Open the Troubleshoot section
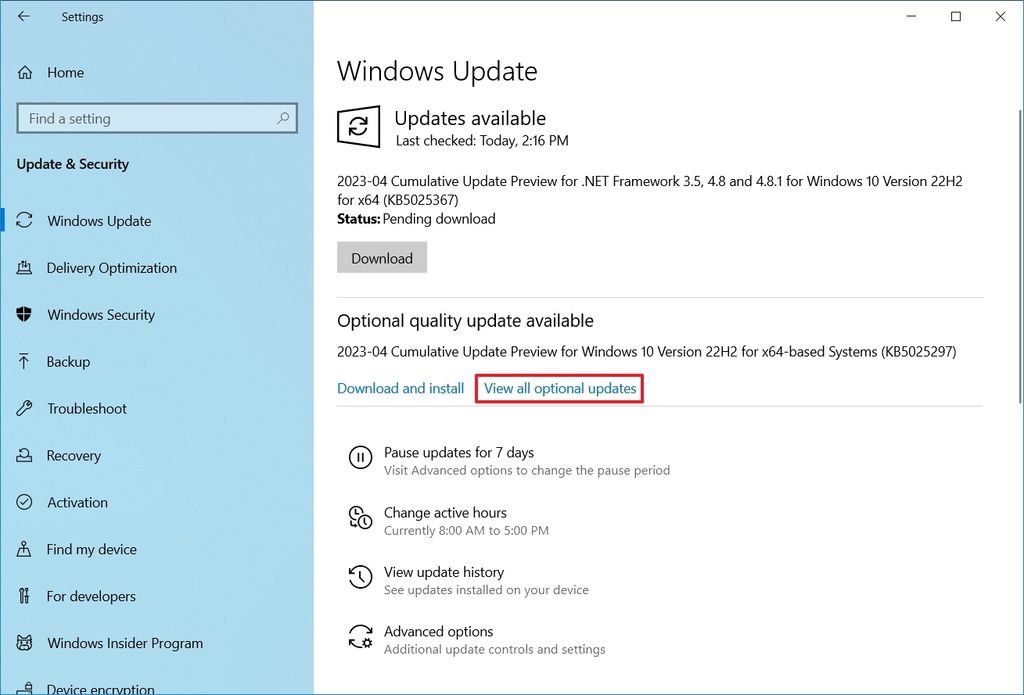The width and height of the screenshot is (1024, 695). [x=86, y=408]
